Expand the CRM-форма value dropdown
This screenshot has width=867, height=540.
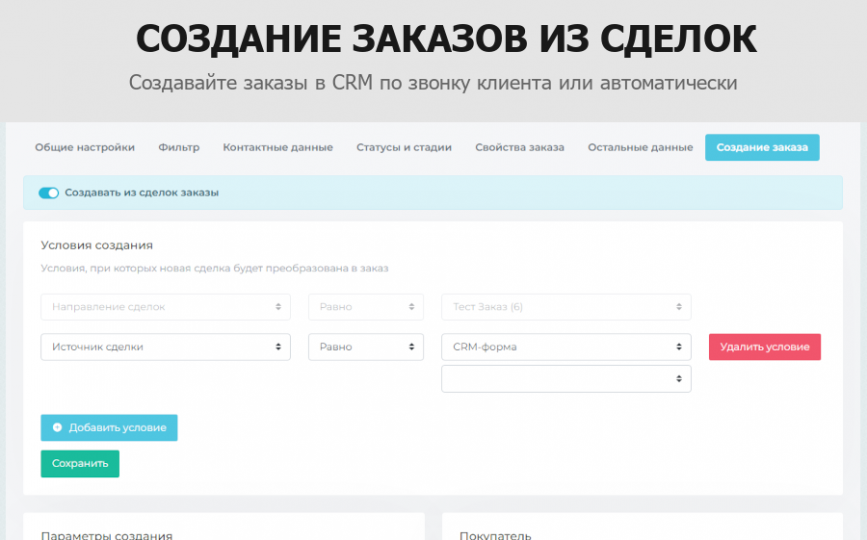pos(566,347)
